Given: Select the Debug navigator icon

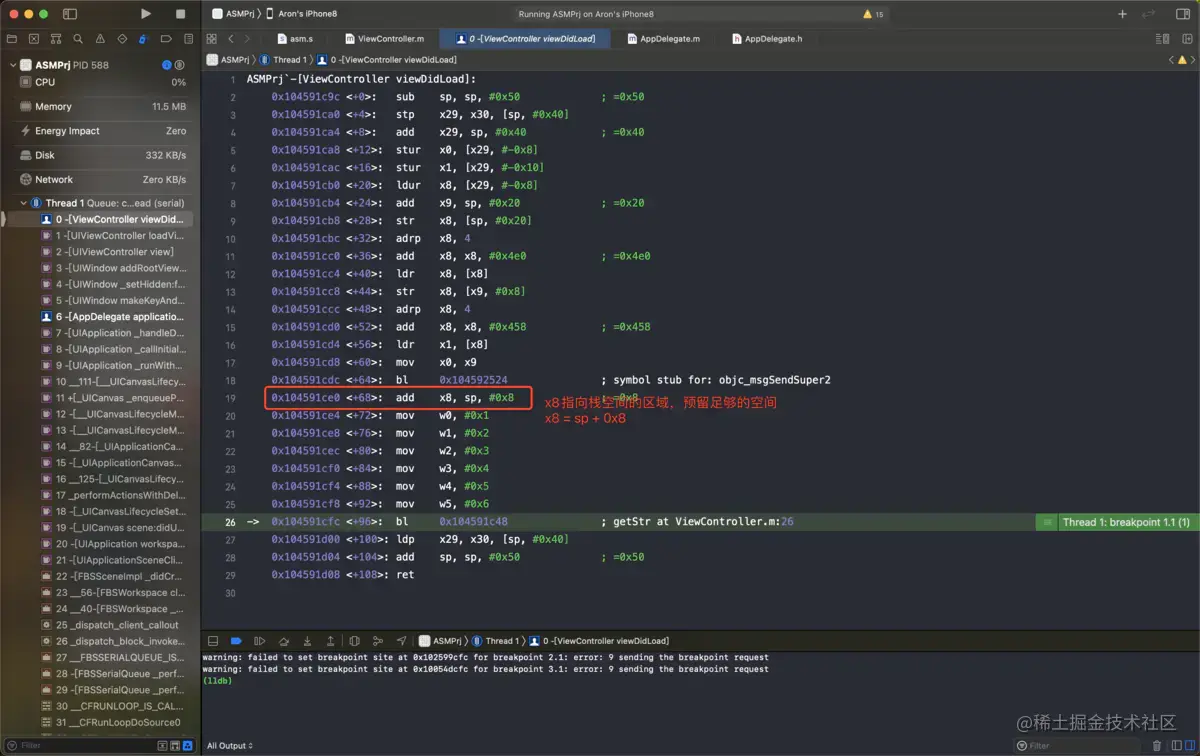Looking at the screenshot, I should pos(144,39).
